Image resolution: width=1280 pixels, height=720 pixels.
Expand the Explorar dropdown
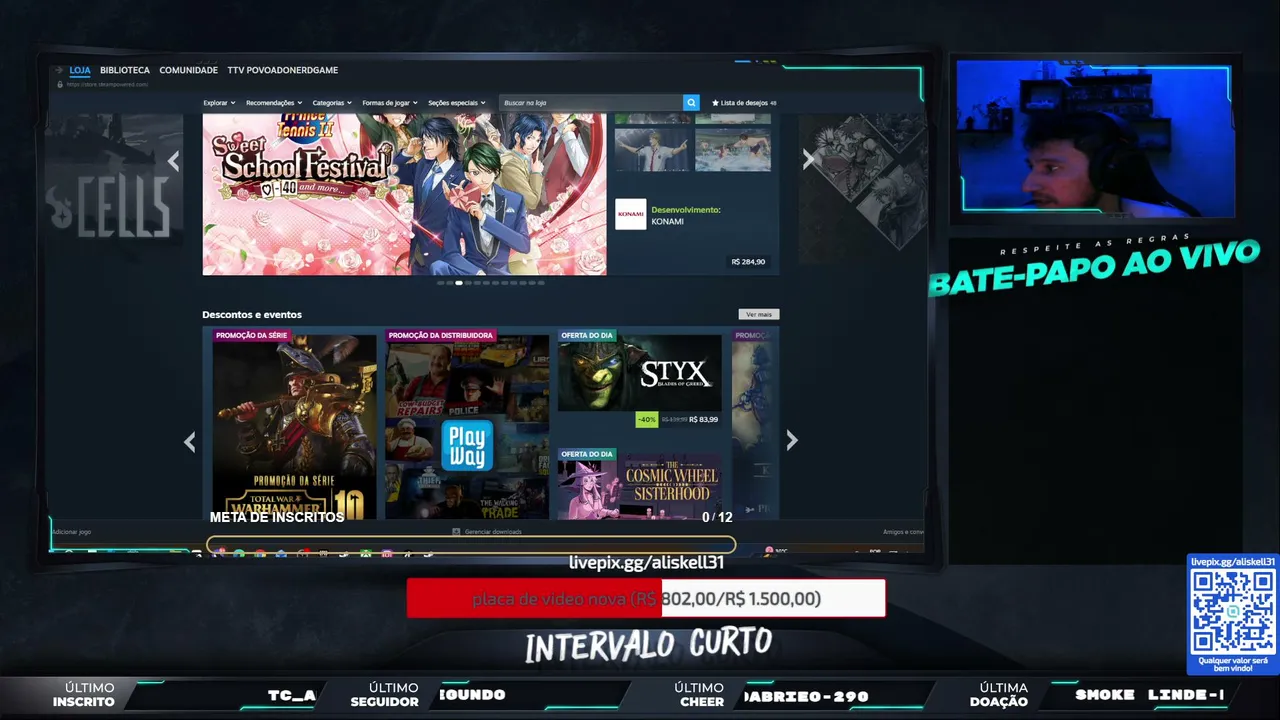219,103
